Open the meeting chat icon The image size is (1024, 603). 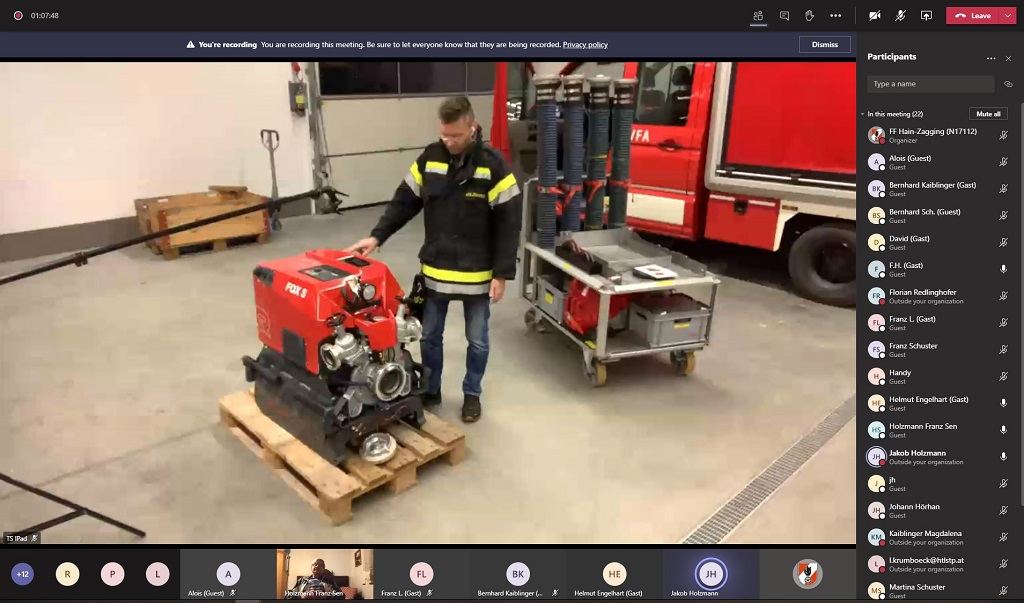[x=784, y=16]
